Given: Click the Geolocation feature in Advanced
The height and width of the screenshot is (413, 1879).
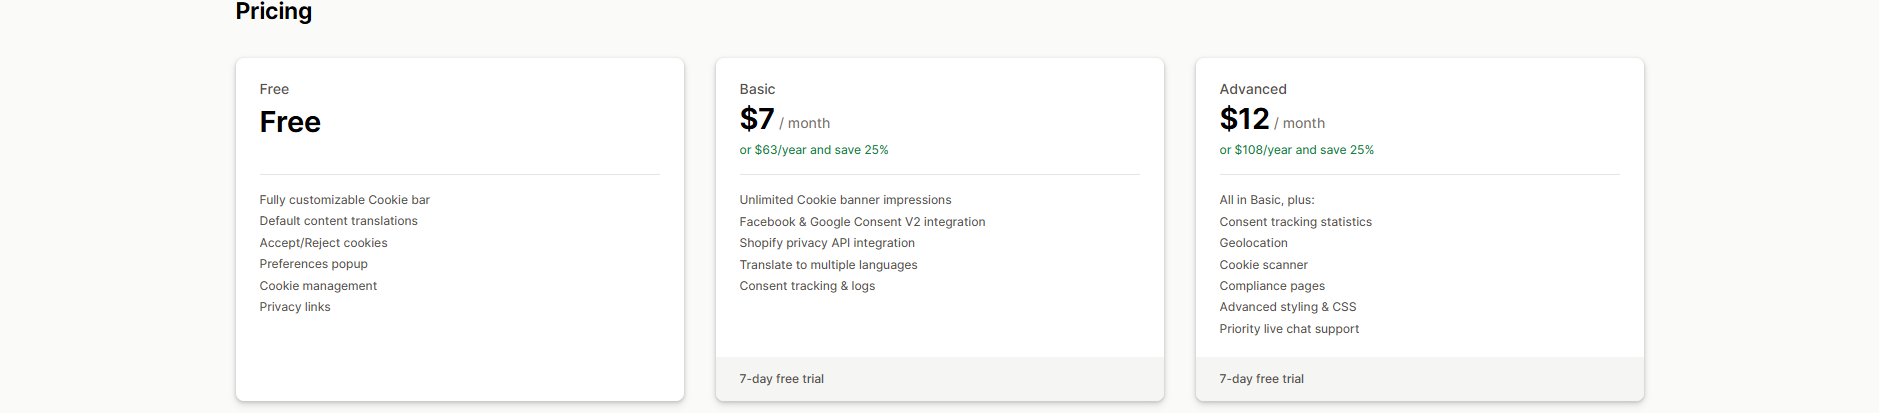Looking at the screenshot, I should pos(1253,243).
